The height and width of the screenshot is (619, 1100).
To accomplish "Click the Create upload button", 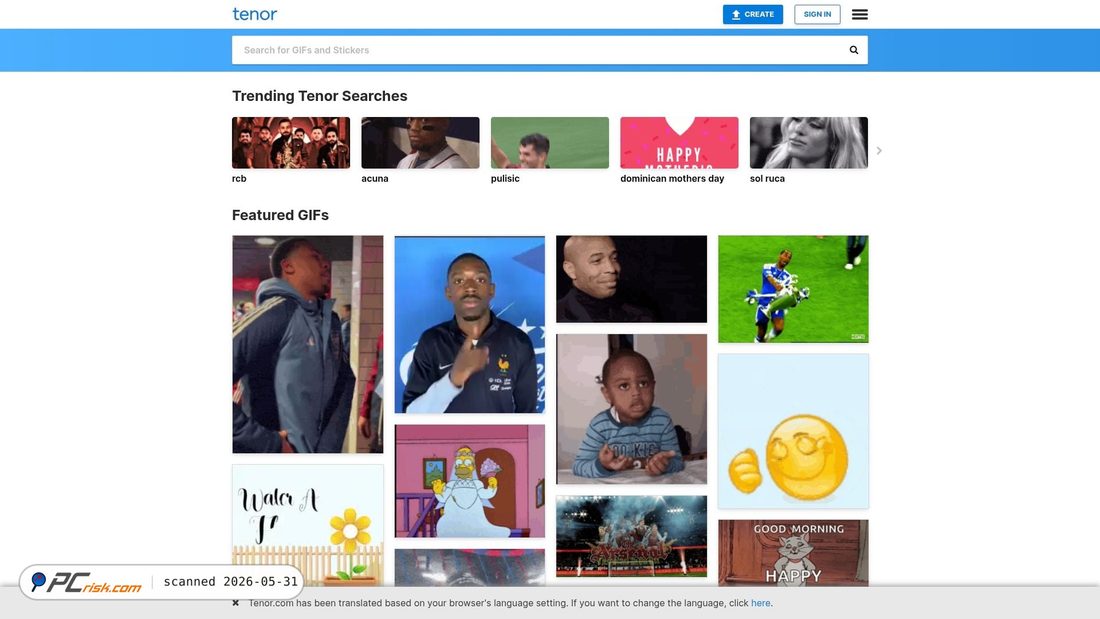I will [753, 14].
